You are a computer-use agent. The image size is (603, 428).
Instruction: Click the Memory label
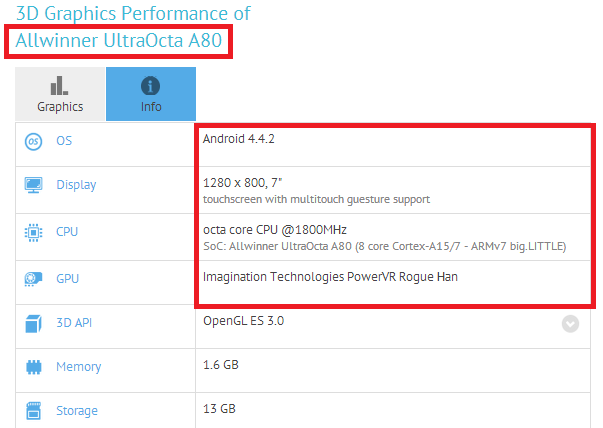[x=79, y=367]
